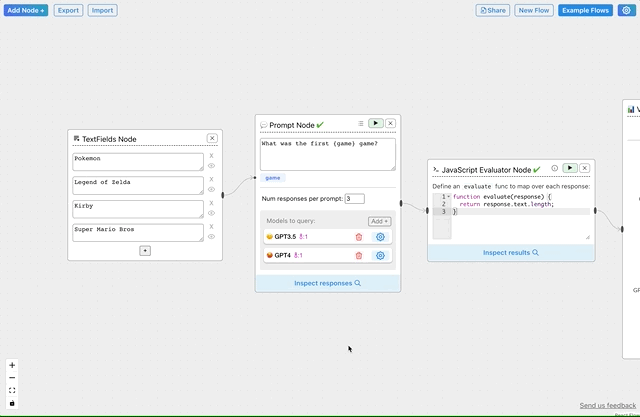The width and height of the screenshot is (640, 417).
Task: Click the Evaluator Node output handle
Action: [595, 211]
